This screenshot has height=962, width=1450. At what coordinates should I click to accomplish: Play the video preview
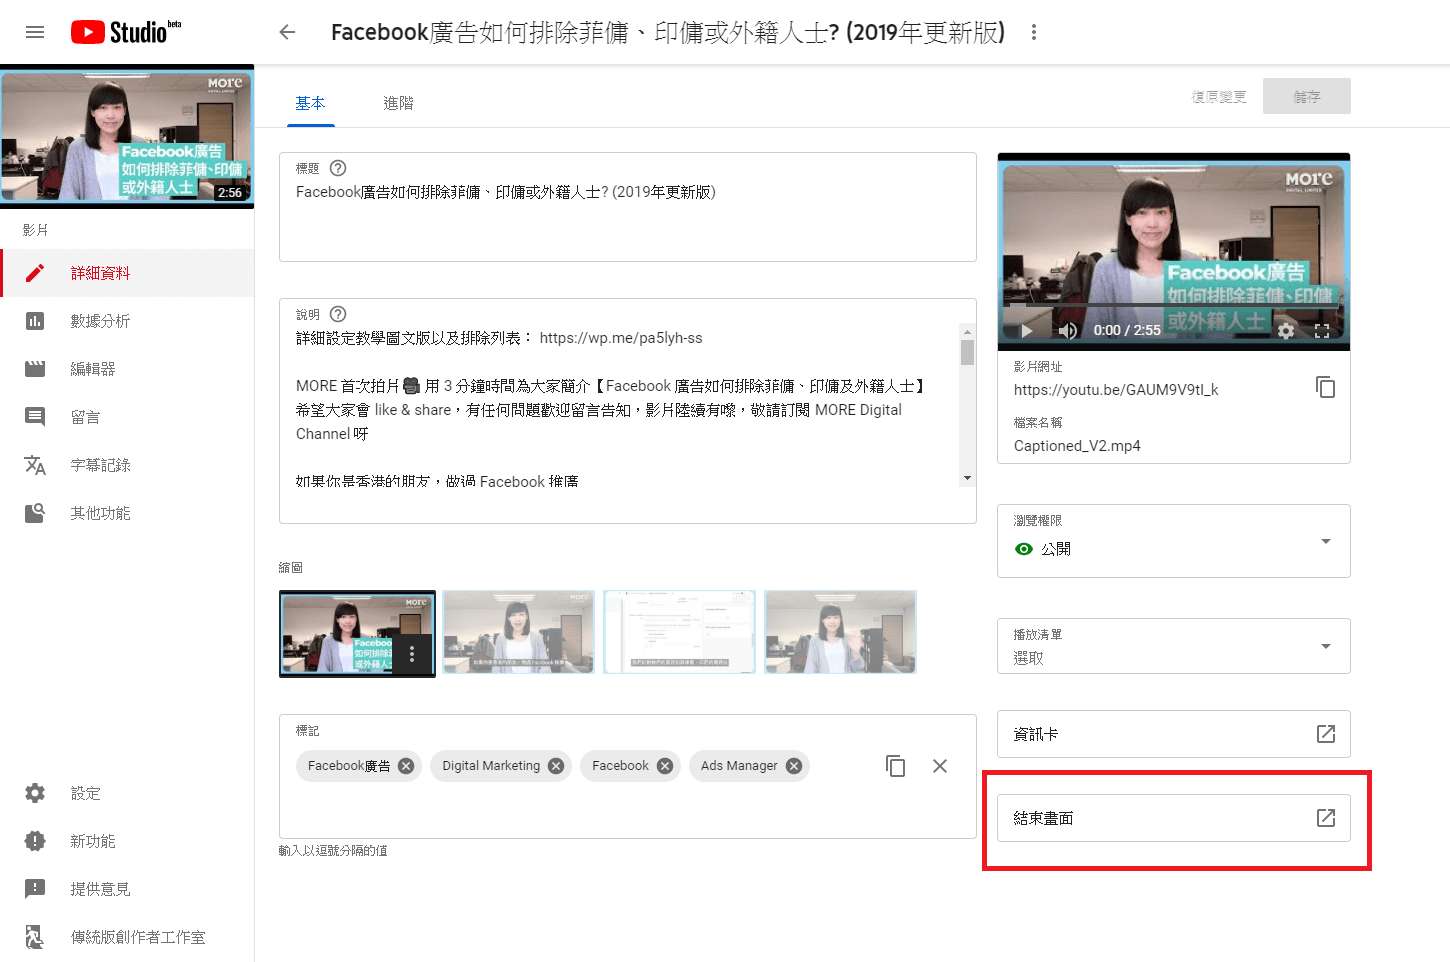pos(1026,330)
